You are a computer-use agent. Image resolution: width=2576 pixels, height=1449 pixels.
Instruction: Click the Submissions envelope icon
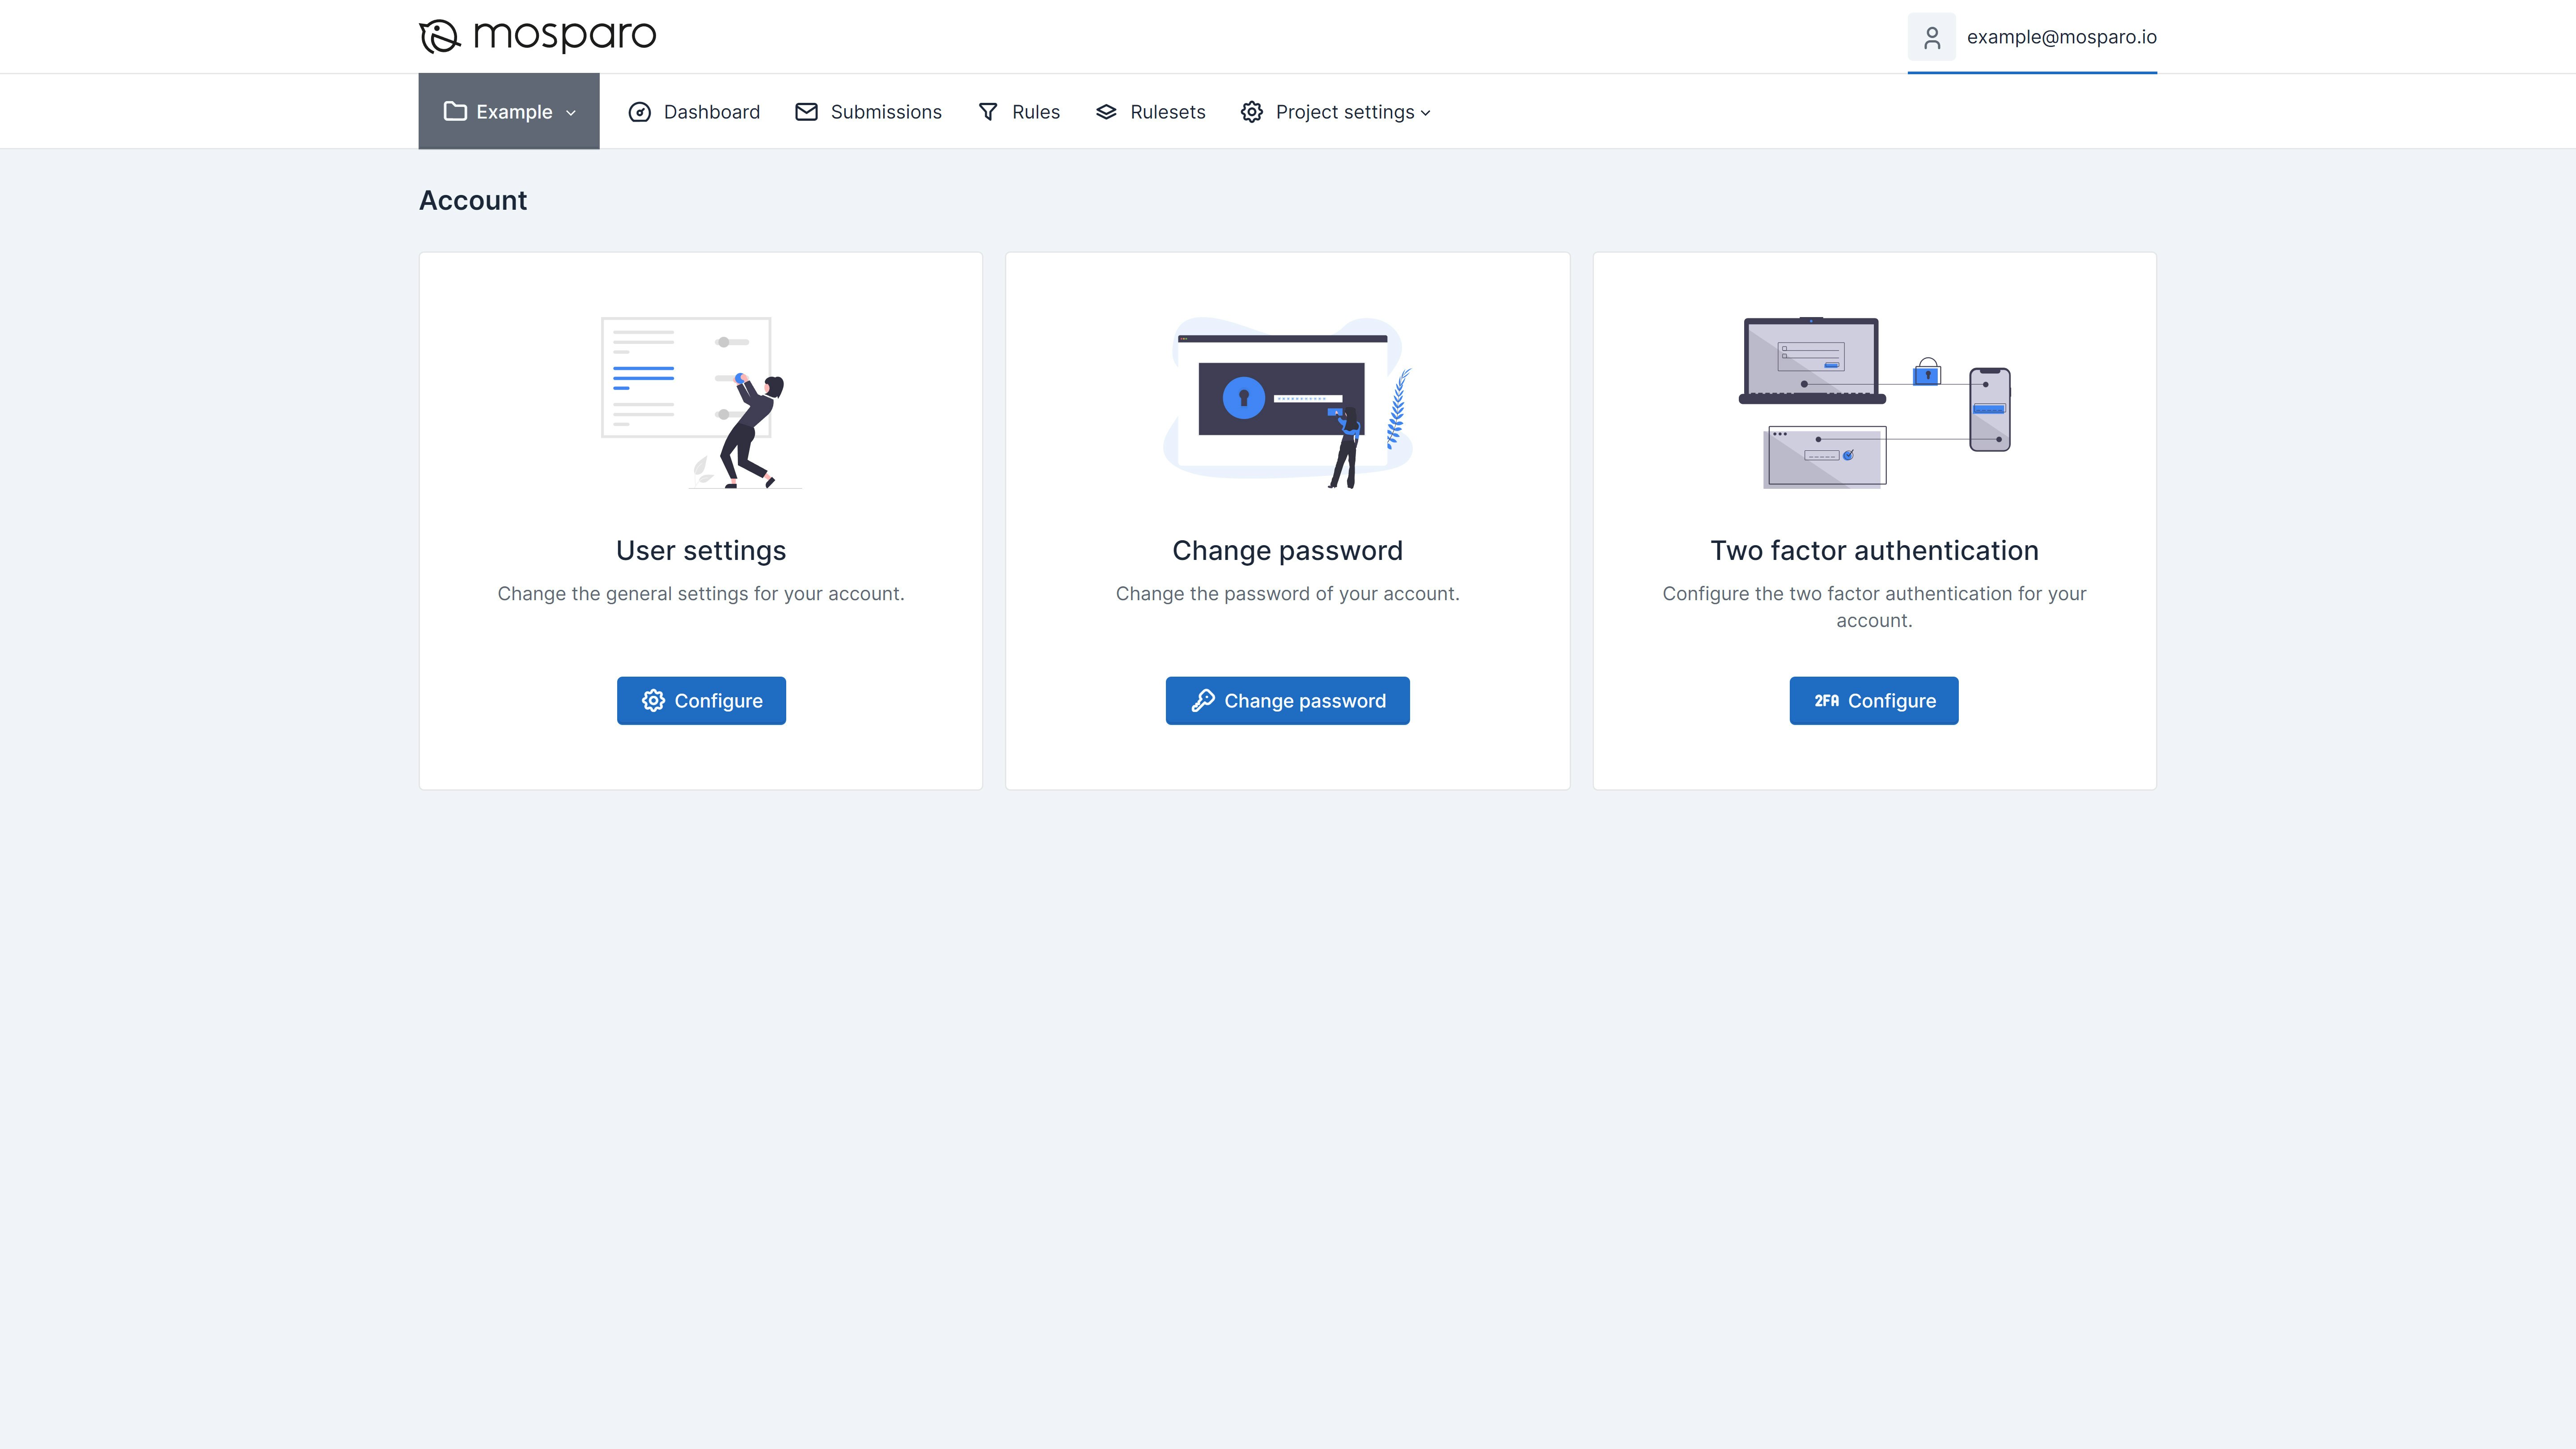pos(806,112)
